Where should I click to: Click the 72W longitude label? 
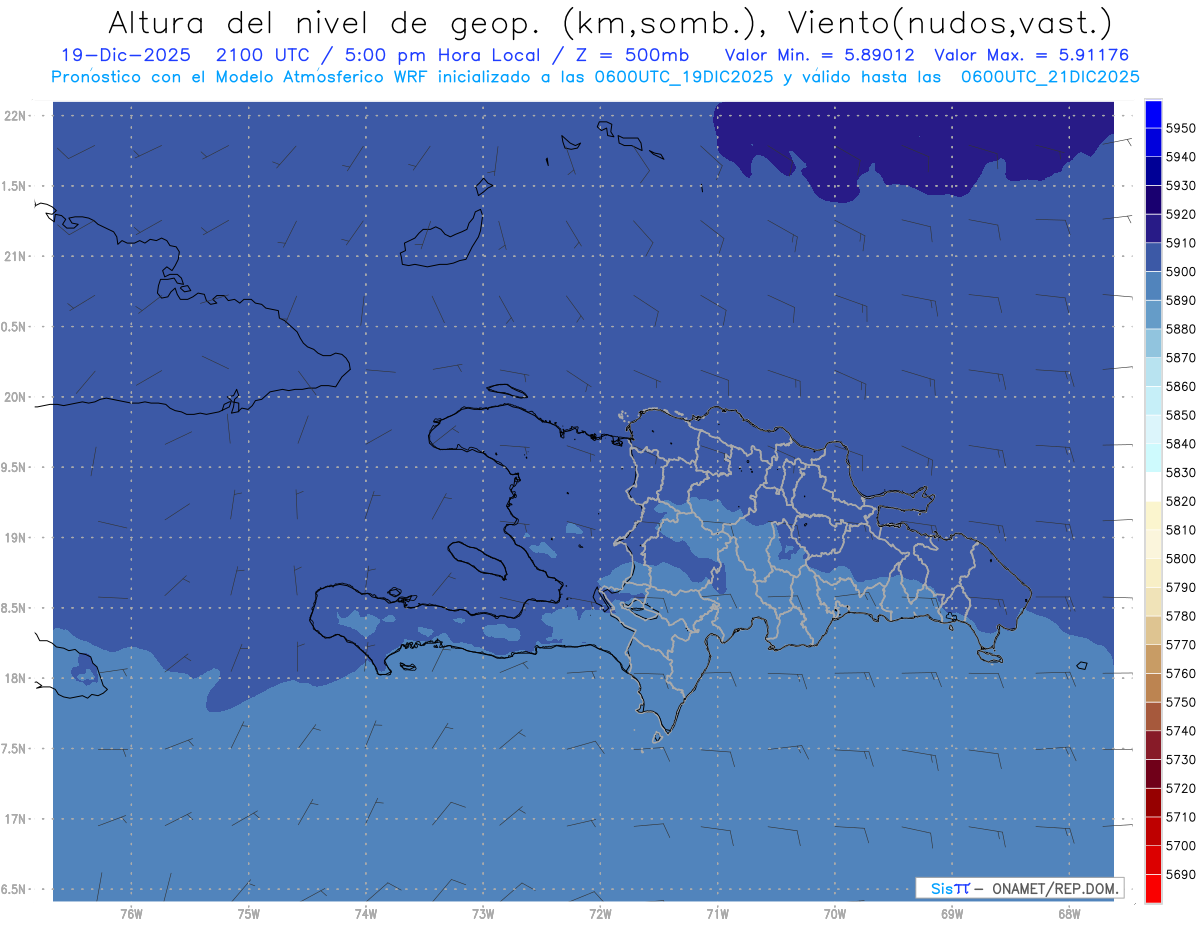coord(600,914)
